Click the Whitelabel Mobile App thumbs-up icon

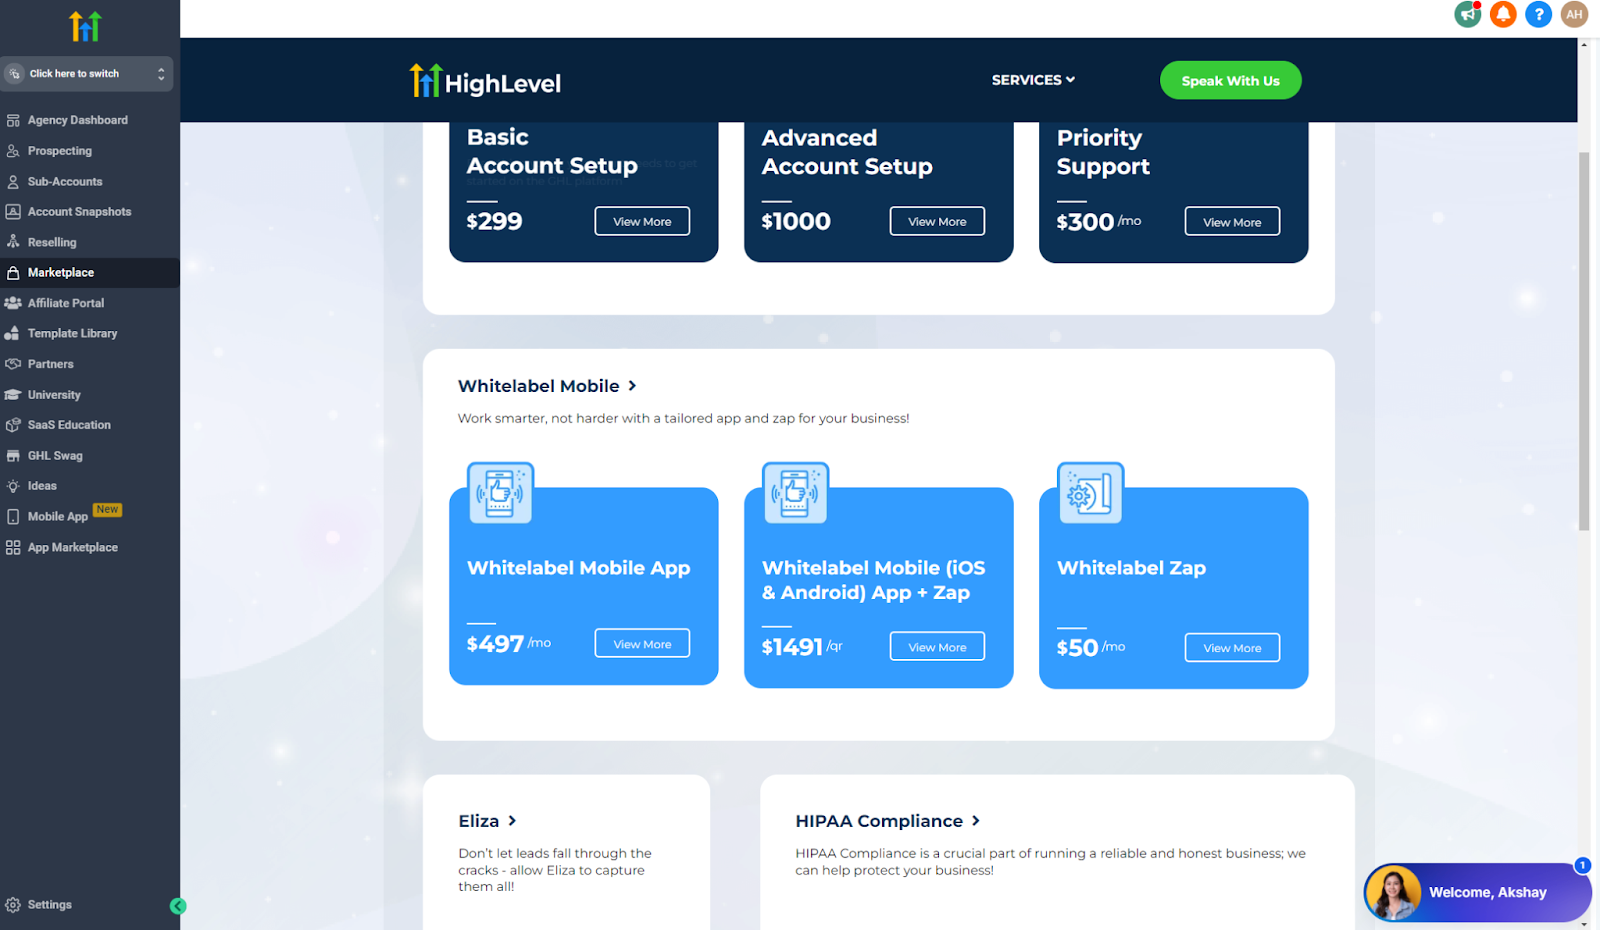(x=500, y=493)
